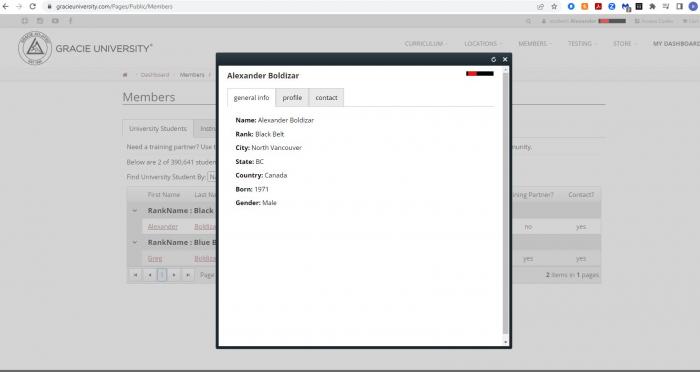Image resolution: width=700 pixels, height=372 pixels.
Task: Click the belt rank bar in site top bar
Action: [x=612, y=21]
